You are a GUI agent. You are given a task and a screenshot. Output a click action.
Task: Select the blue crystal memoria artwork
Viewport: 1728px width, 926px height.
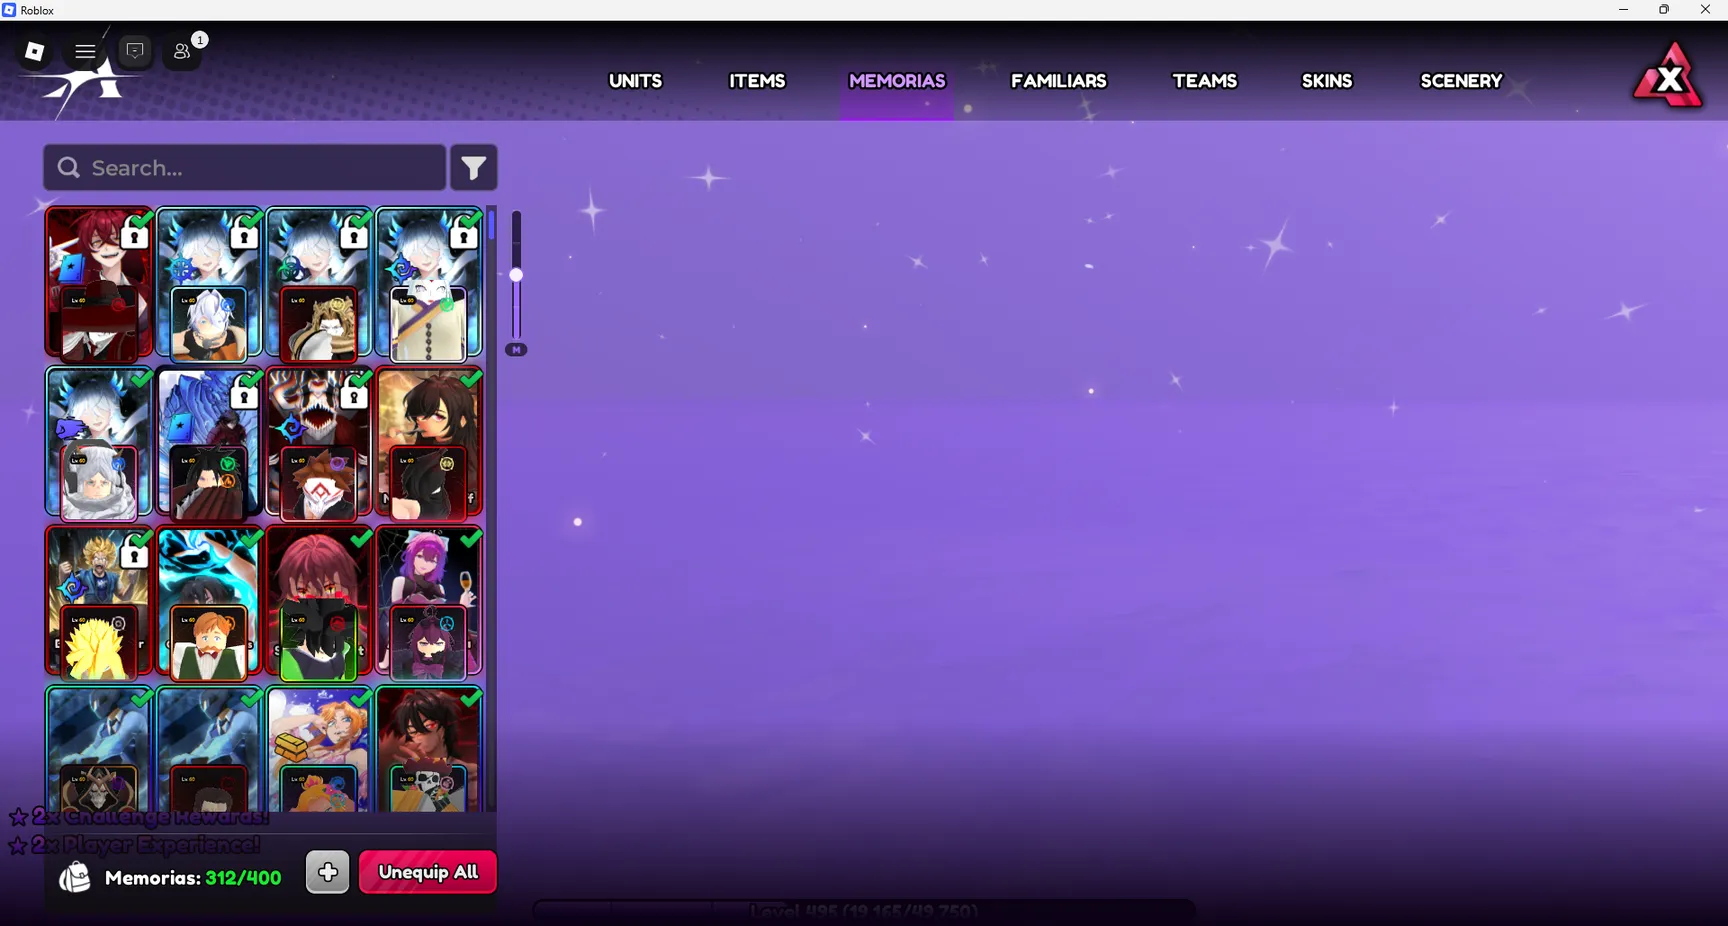click(x=208, y=443)
